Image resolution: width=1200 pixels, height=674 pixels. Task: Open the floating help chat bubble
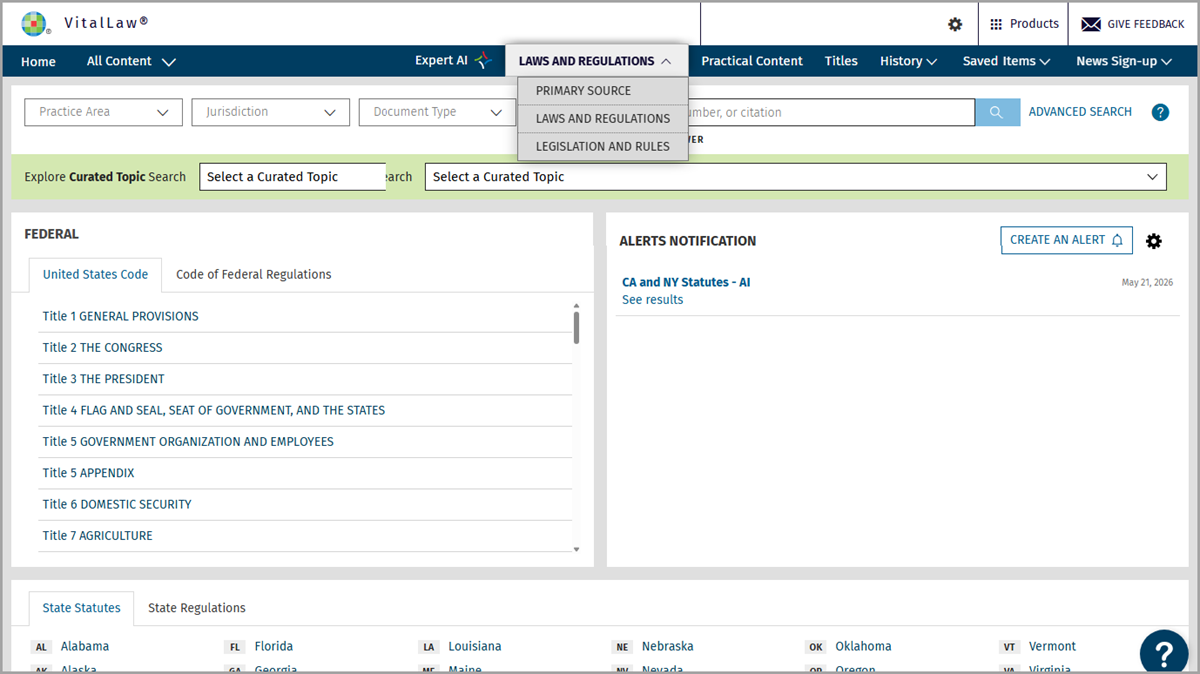point(1164,652)
